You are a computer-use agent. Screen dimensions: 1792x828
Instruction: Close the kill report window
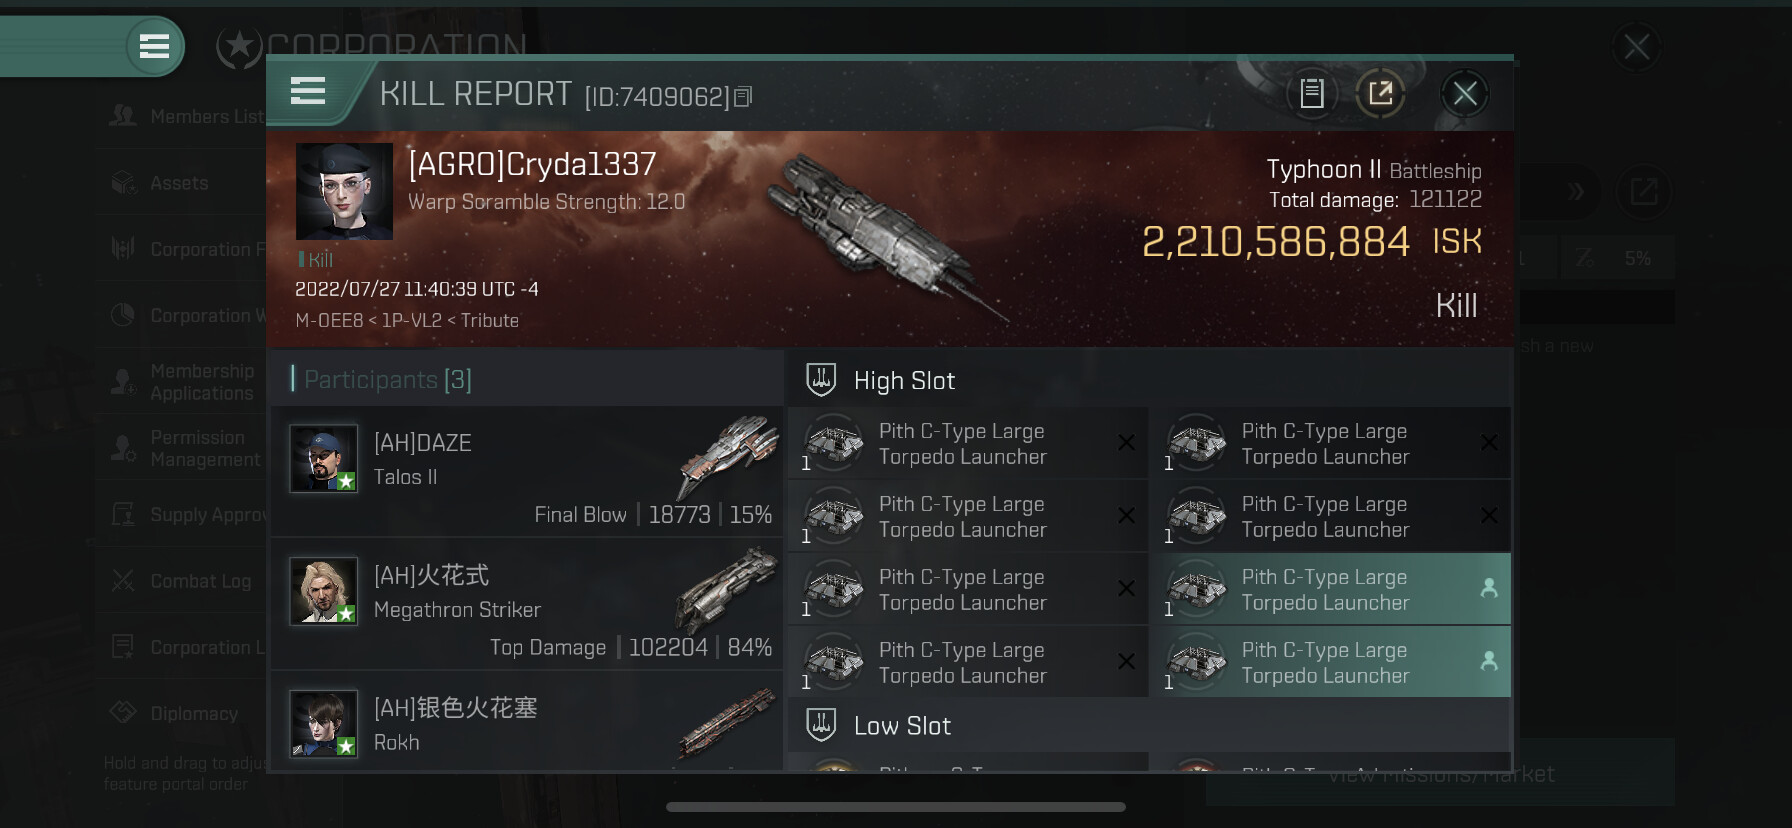pos(1465,94)
